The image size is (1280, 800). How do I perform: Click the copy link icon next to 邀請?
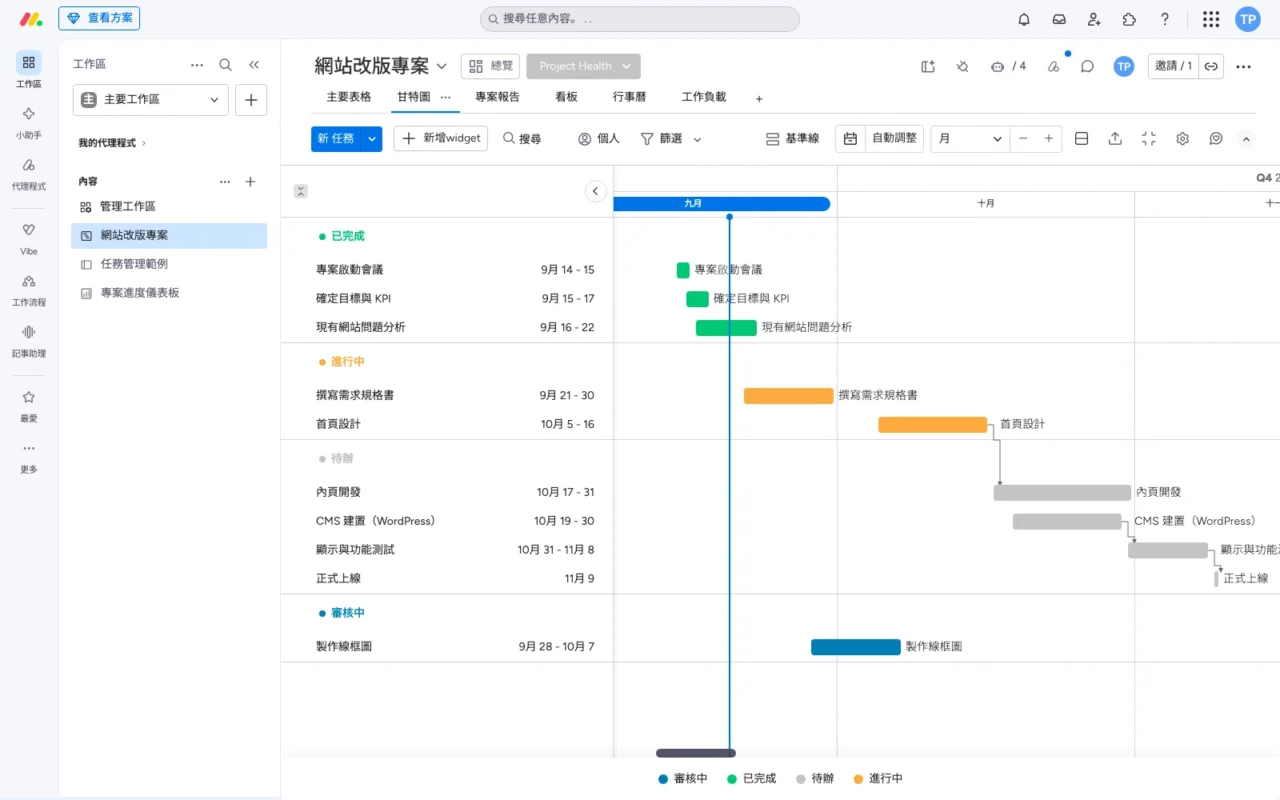pos(1211,66)
